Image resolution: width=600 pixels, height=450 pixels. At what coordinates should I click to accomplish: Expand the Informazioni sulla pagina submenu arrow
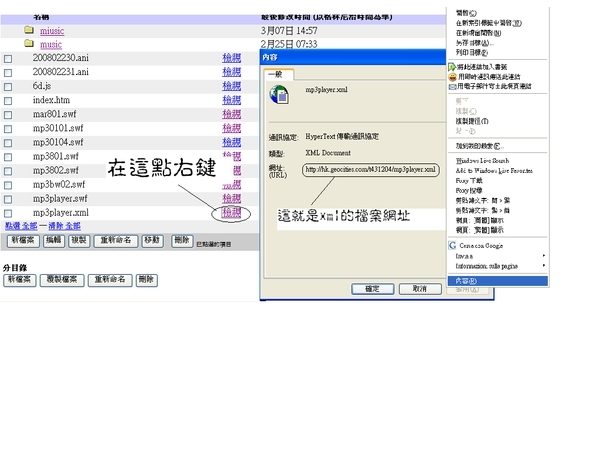(543, 266)
